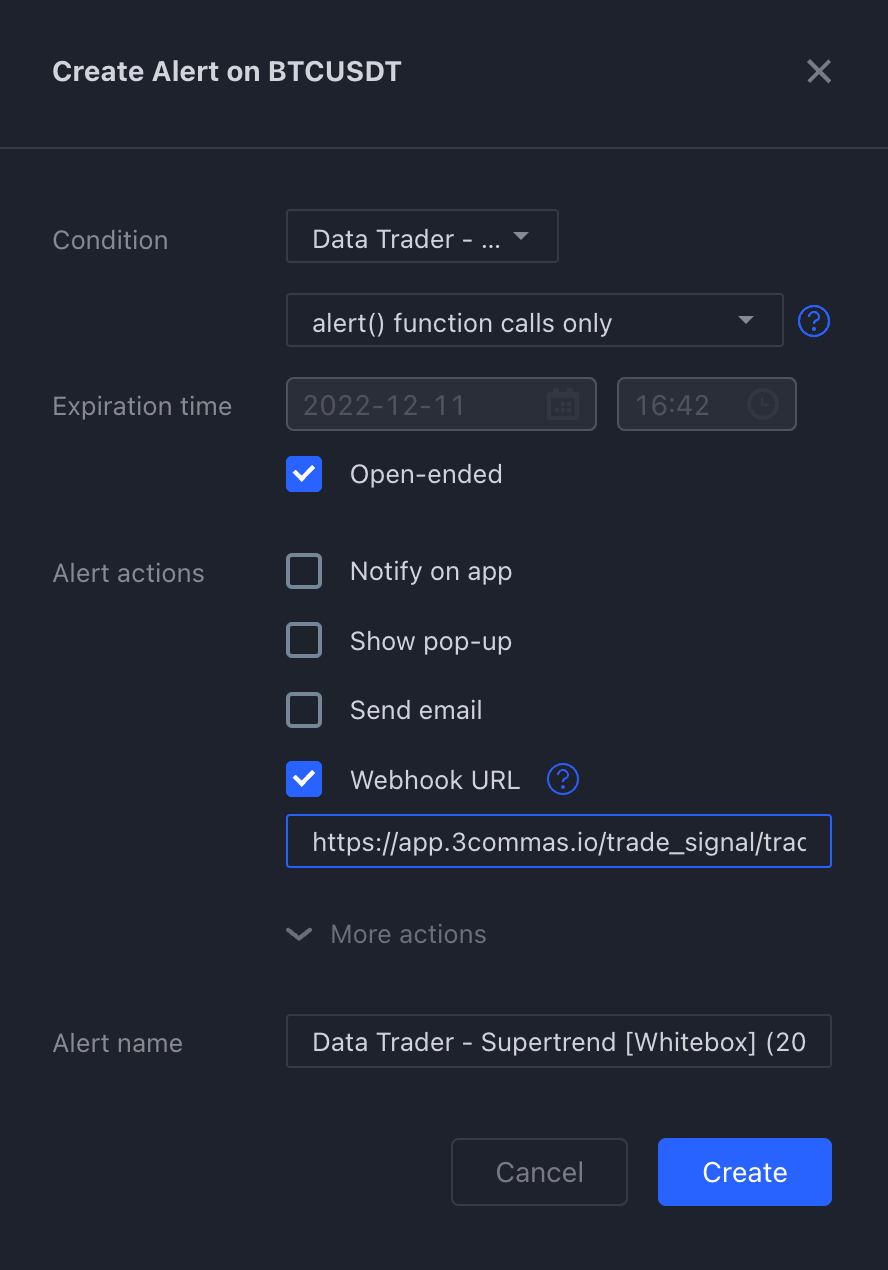Click the chevron icon beside More actions
This screenshot has height=1270, width=888.
(x=298, y=934)
